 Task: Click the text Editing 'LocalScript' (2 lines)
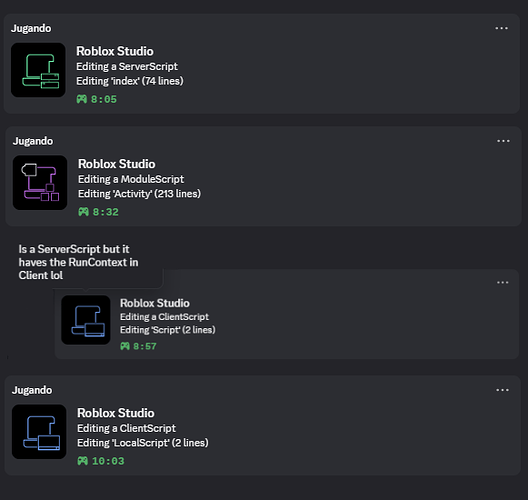pyautogui.click(x=142, y=442)
